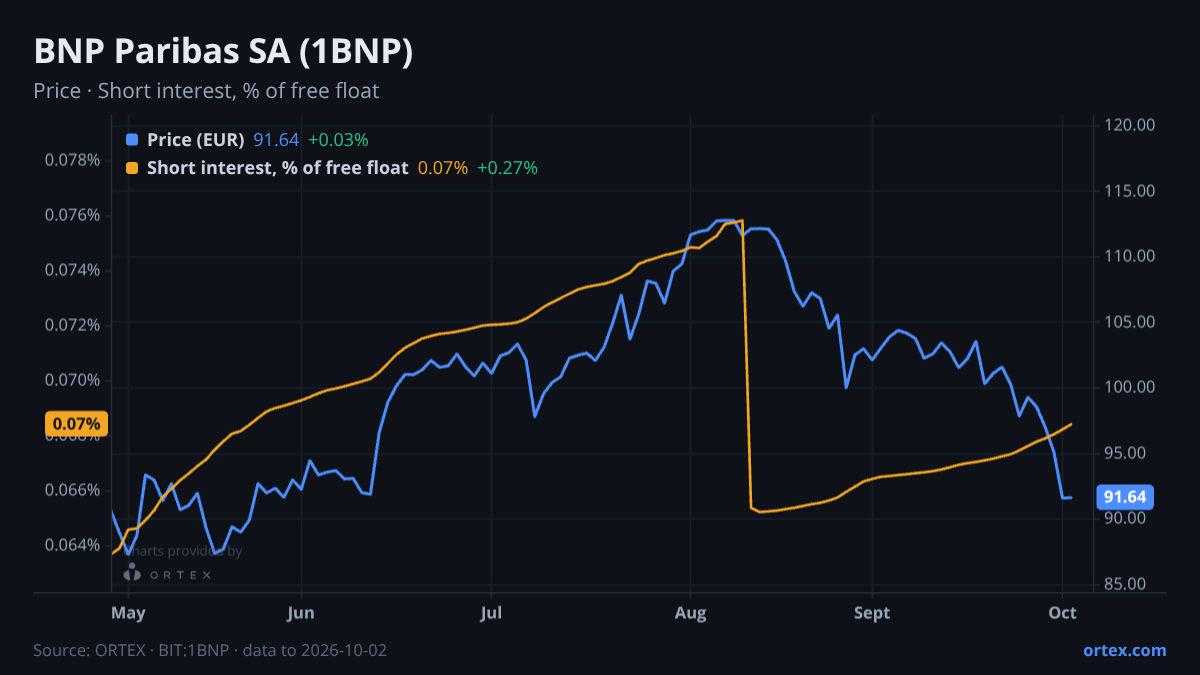The height and width of the screenshot is (675, 1200).
Task: Click the 105.00 right axis label
Action: (1130, 322)
